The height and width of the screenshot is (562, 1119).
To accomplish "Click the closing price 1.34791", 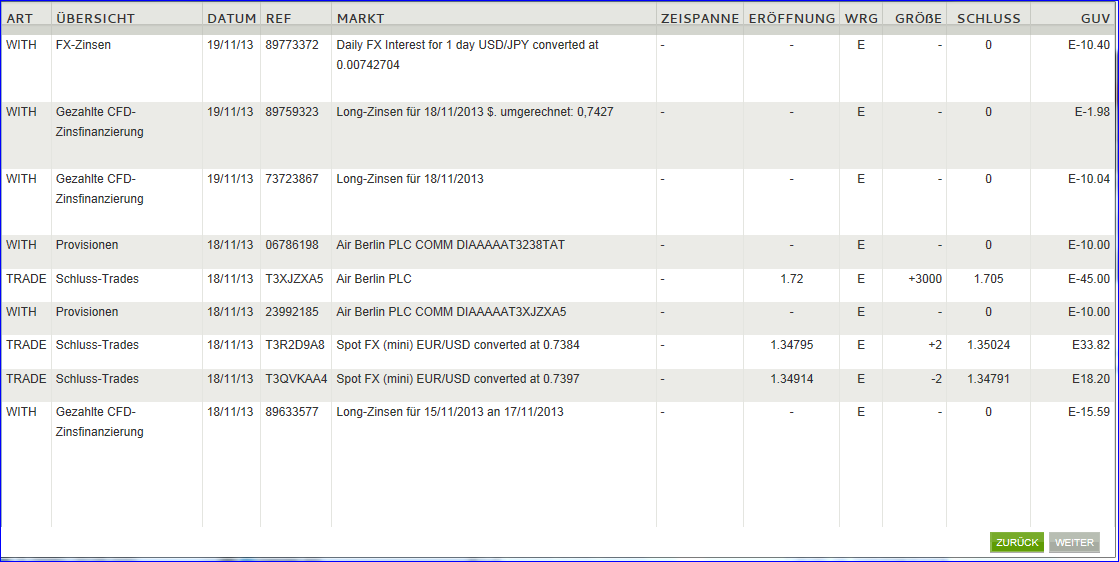I will 988,379.
